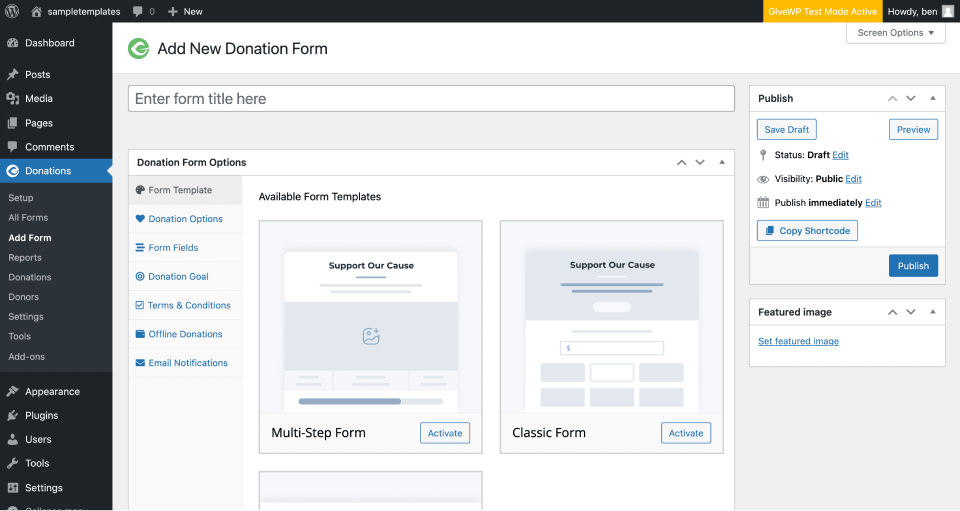Click the Preview button
960x511 pixels.
point(913,130)
